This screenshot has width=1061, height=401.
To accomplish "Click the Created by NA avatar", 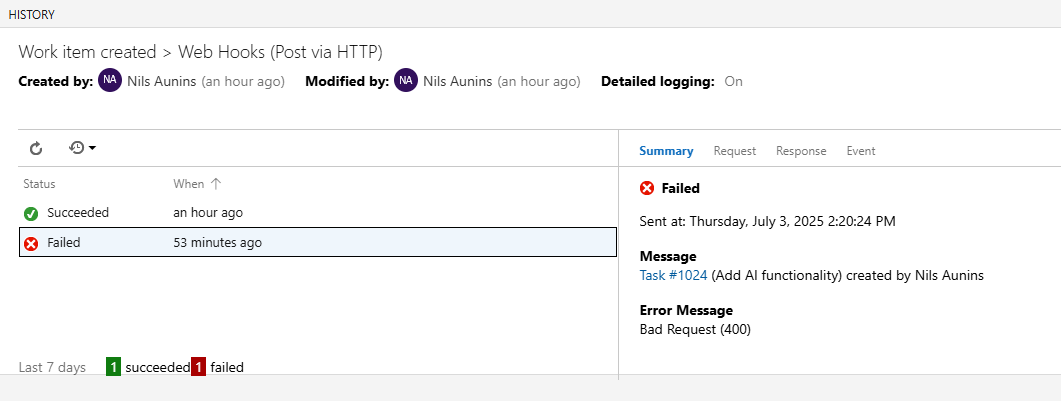I will coord(110,81).
